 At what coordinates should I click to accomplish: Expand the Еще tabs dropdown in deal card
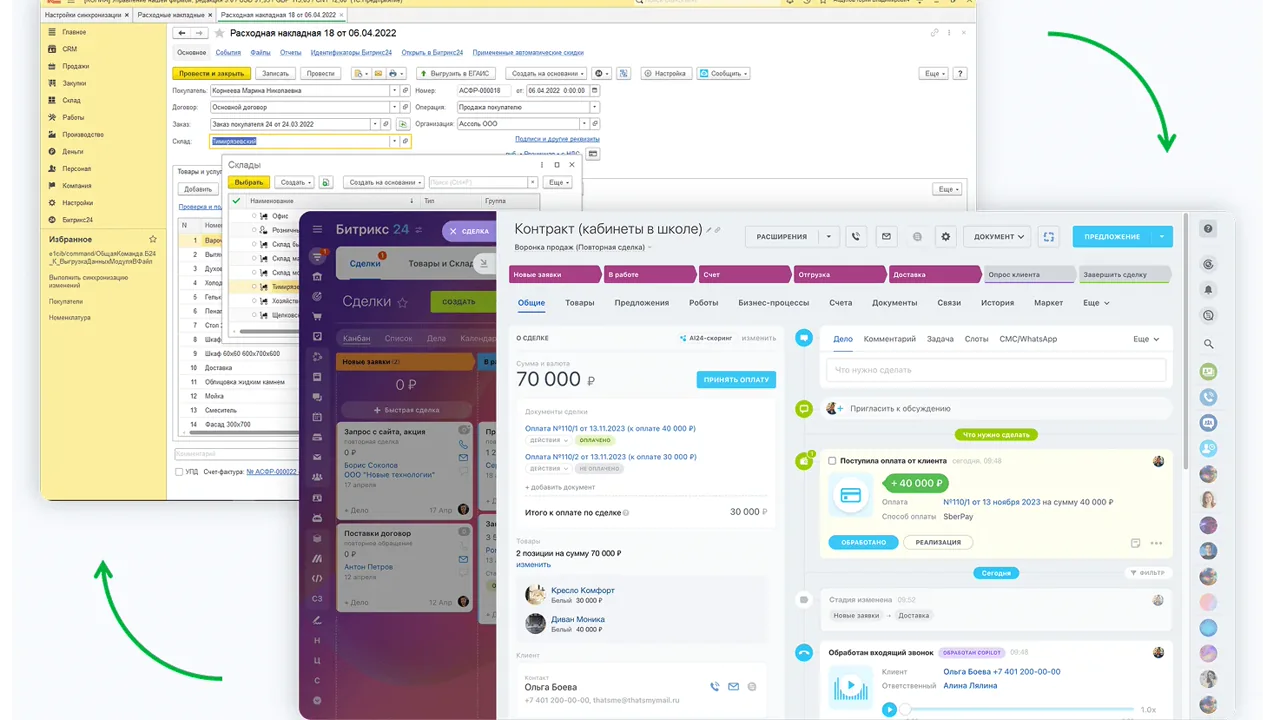(x=1096, y=303)
